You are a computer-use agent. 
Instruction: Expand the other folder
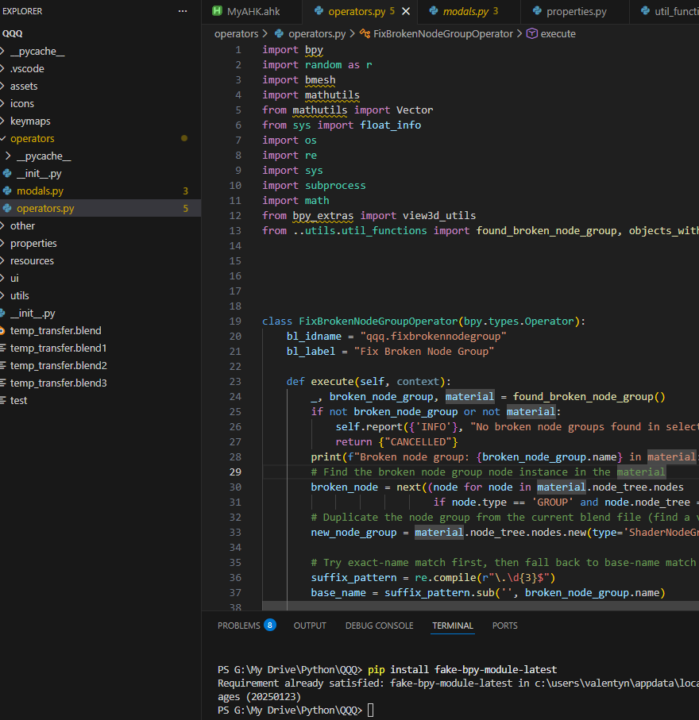click(100, 226)
